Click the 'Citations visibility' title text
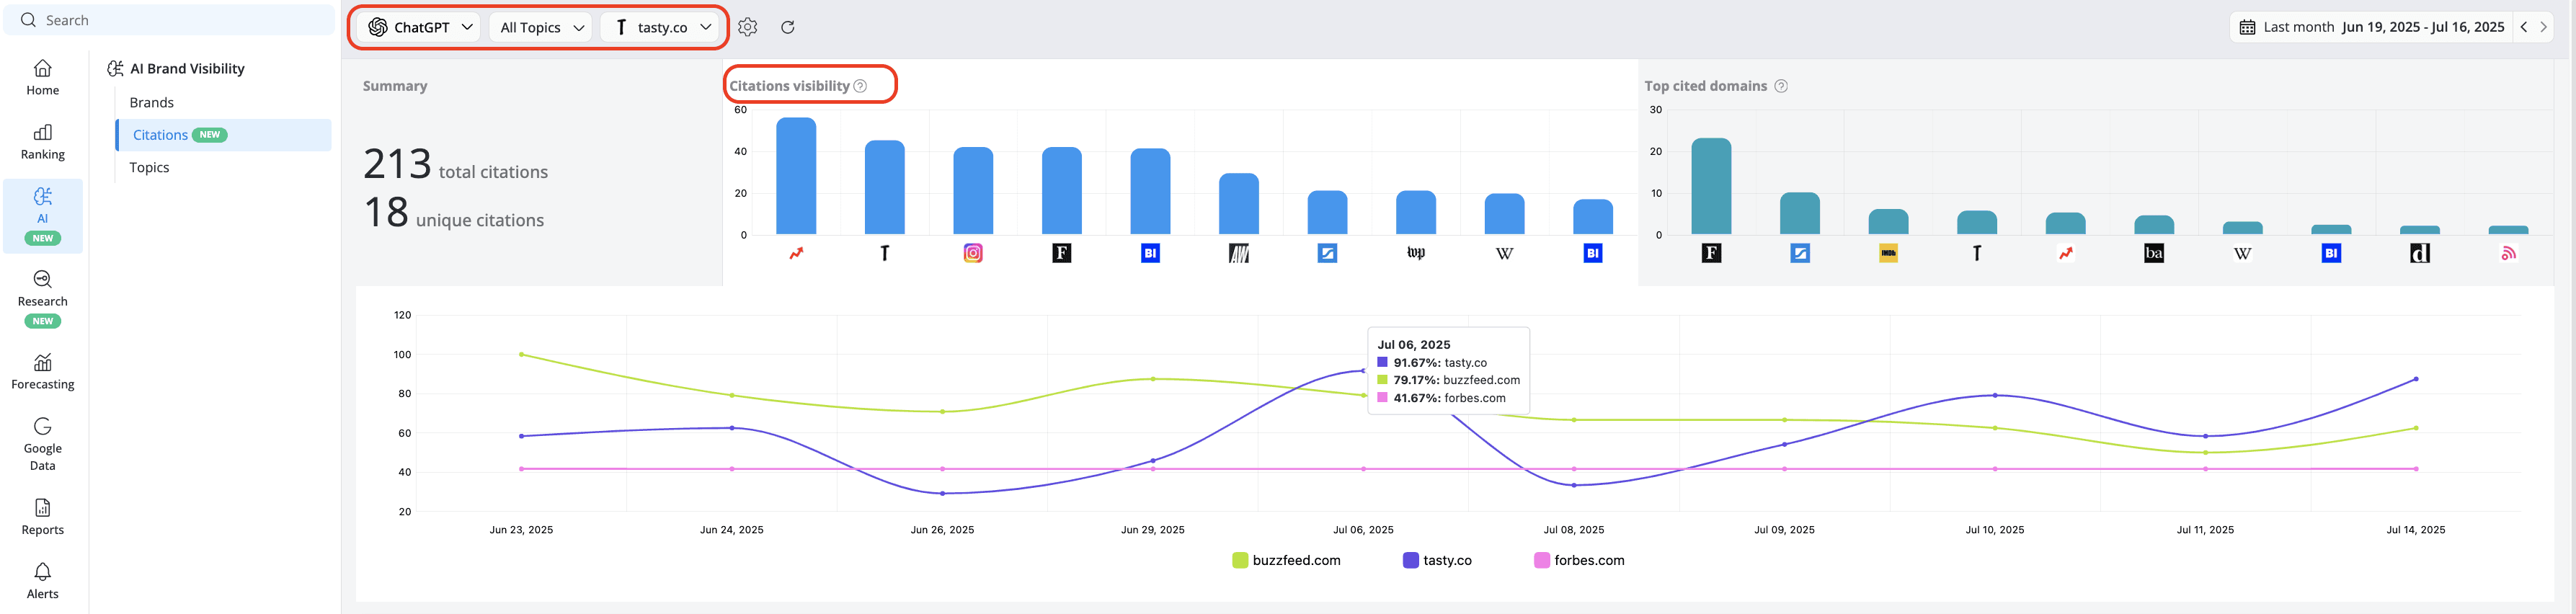Viewport: 2576px width, 614px height. click(789, 86)
